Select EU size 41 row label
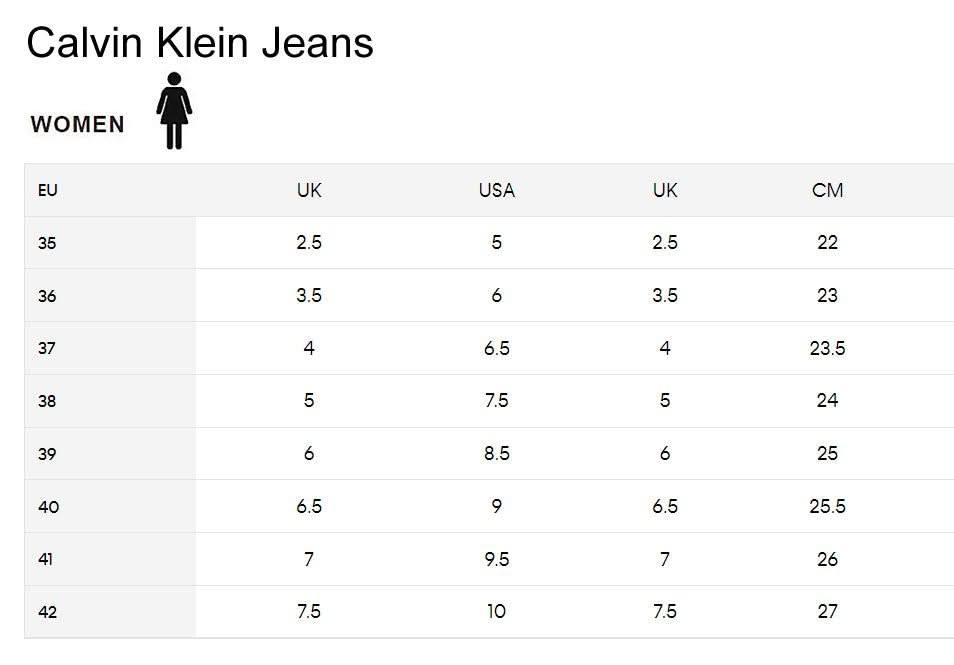Image resolution: width=954 pixels, height=665 pixels. pos(46,559)
